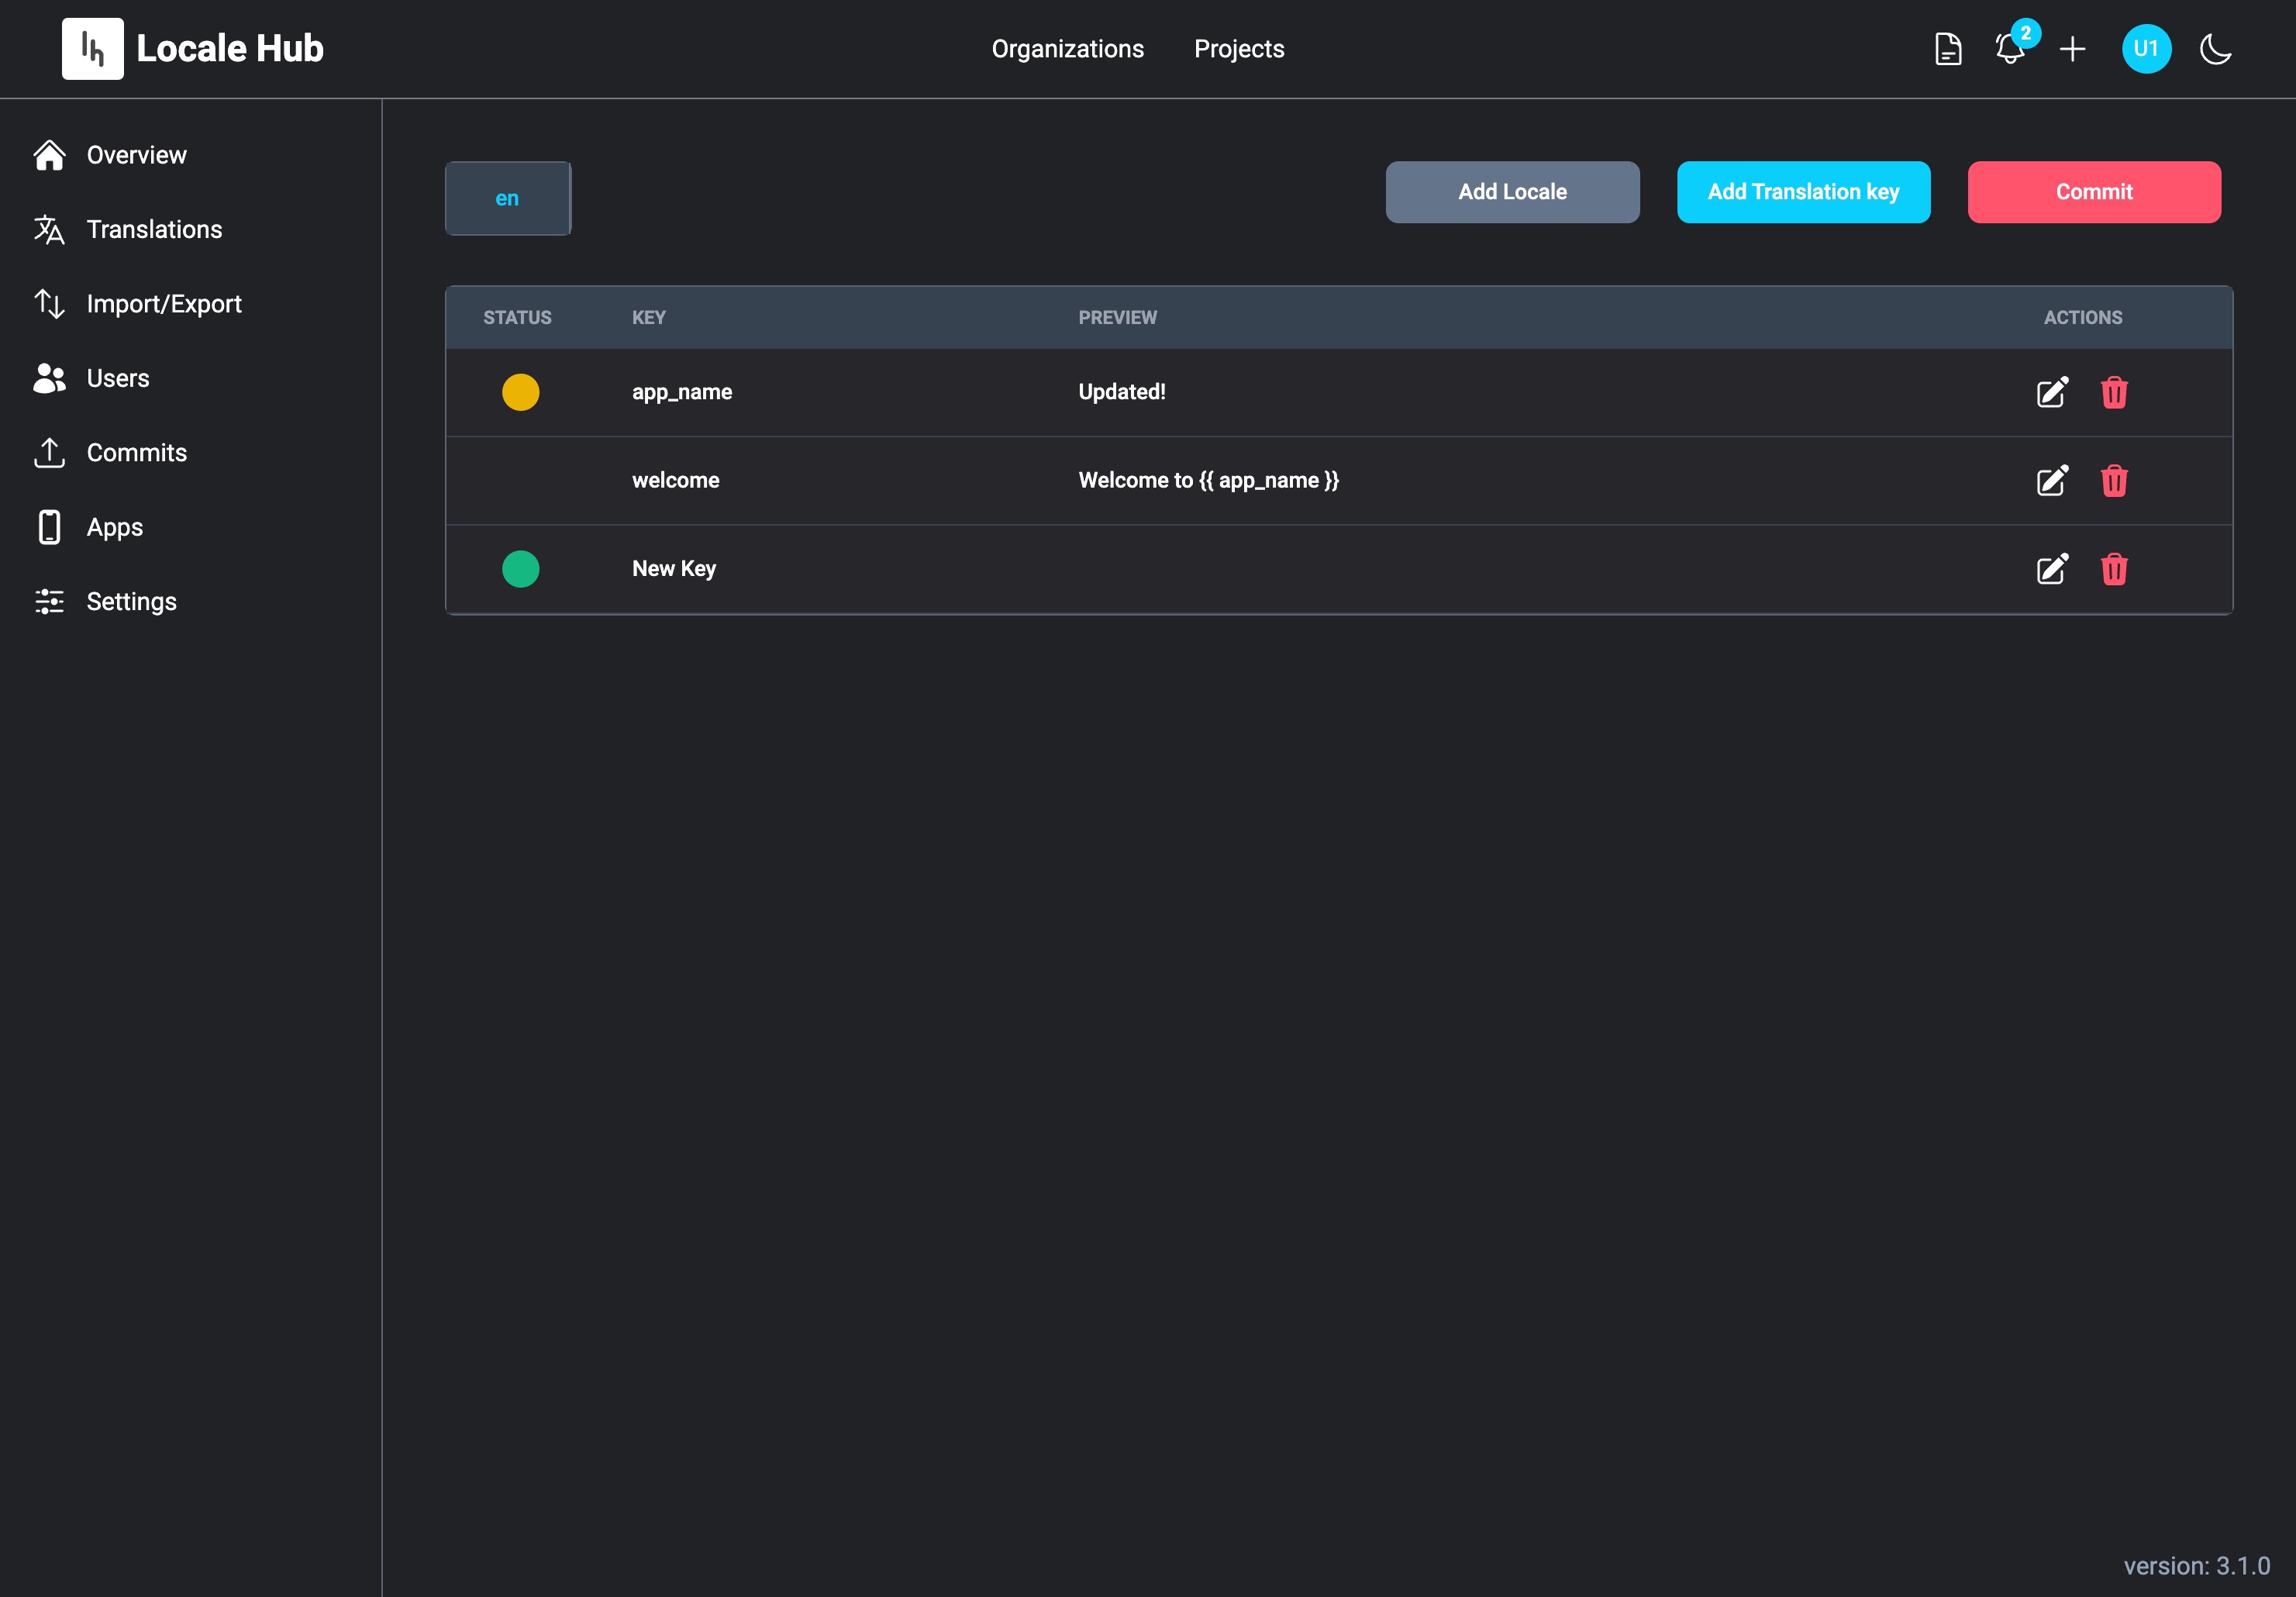This screenshot has width=2296, height=1597.
Task: Click the Translations language icon
Action: (x=49, y=229)
